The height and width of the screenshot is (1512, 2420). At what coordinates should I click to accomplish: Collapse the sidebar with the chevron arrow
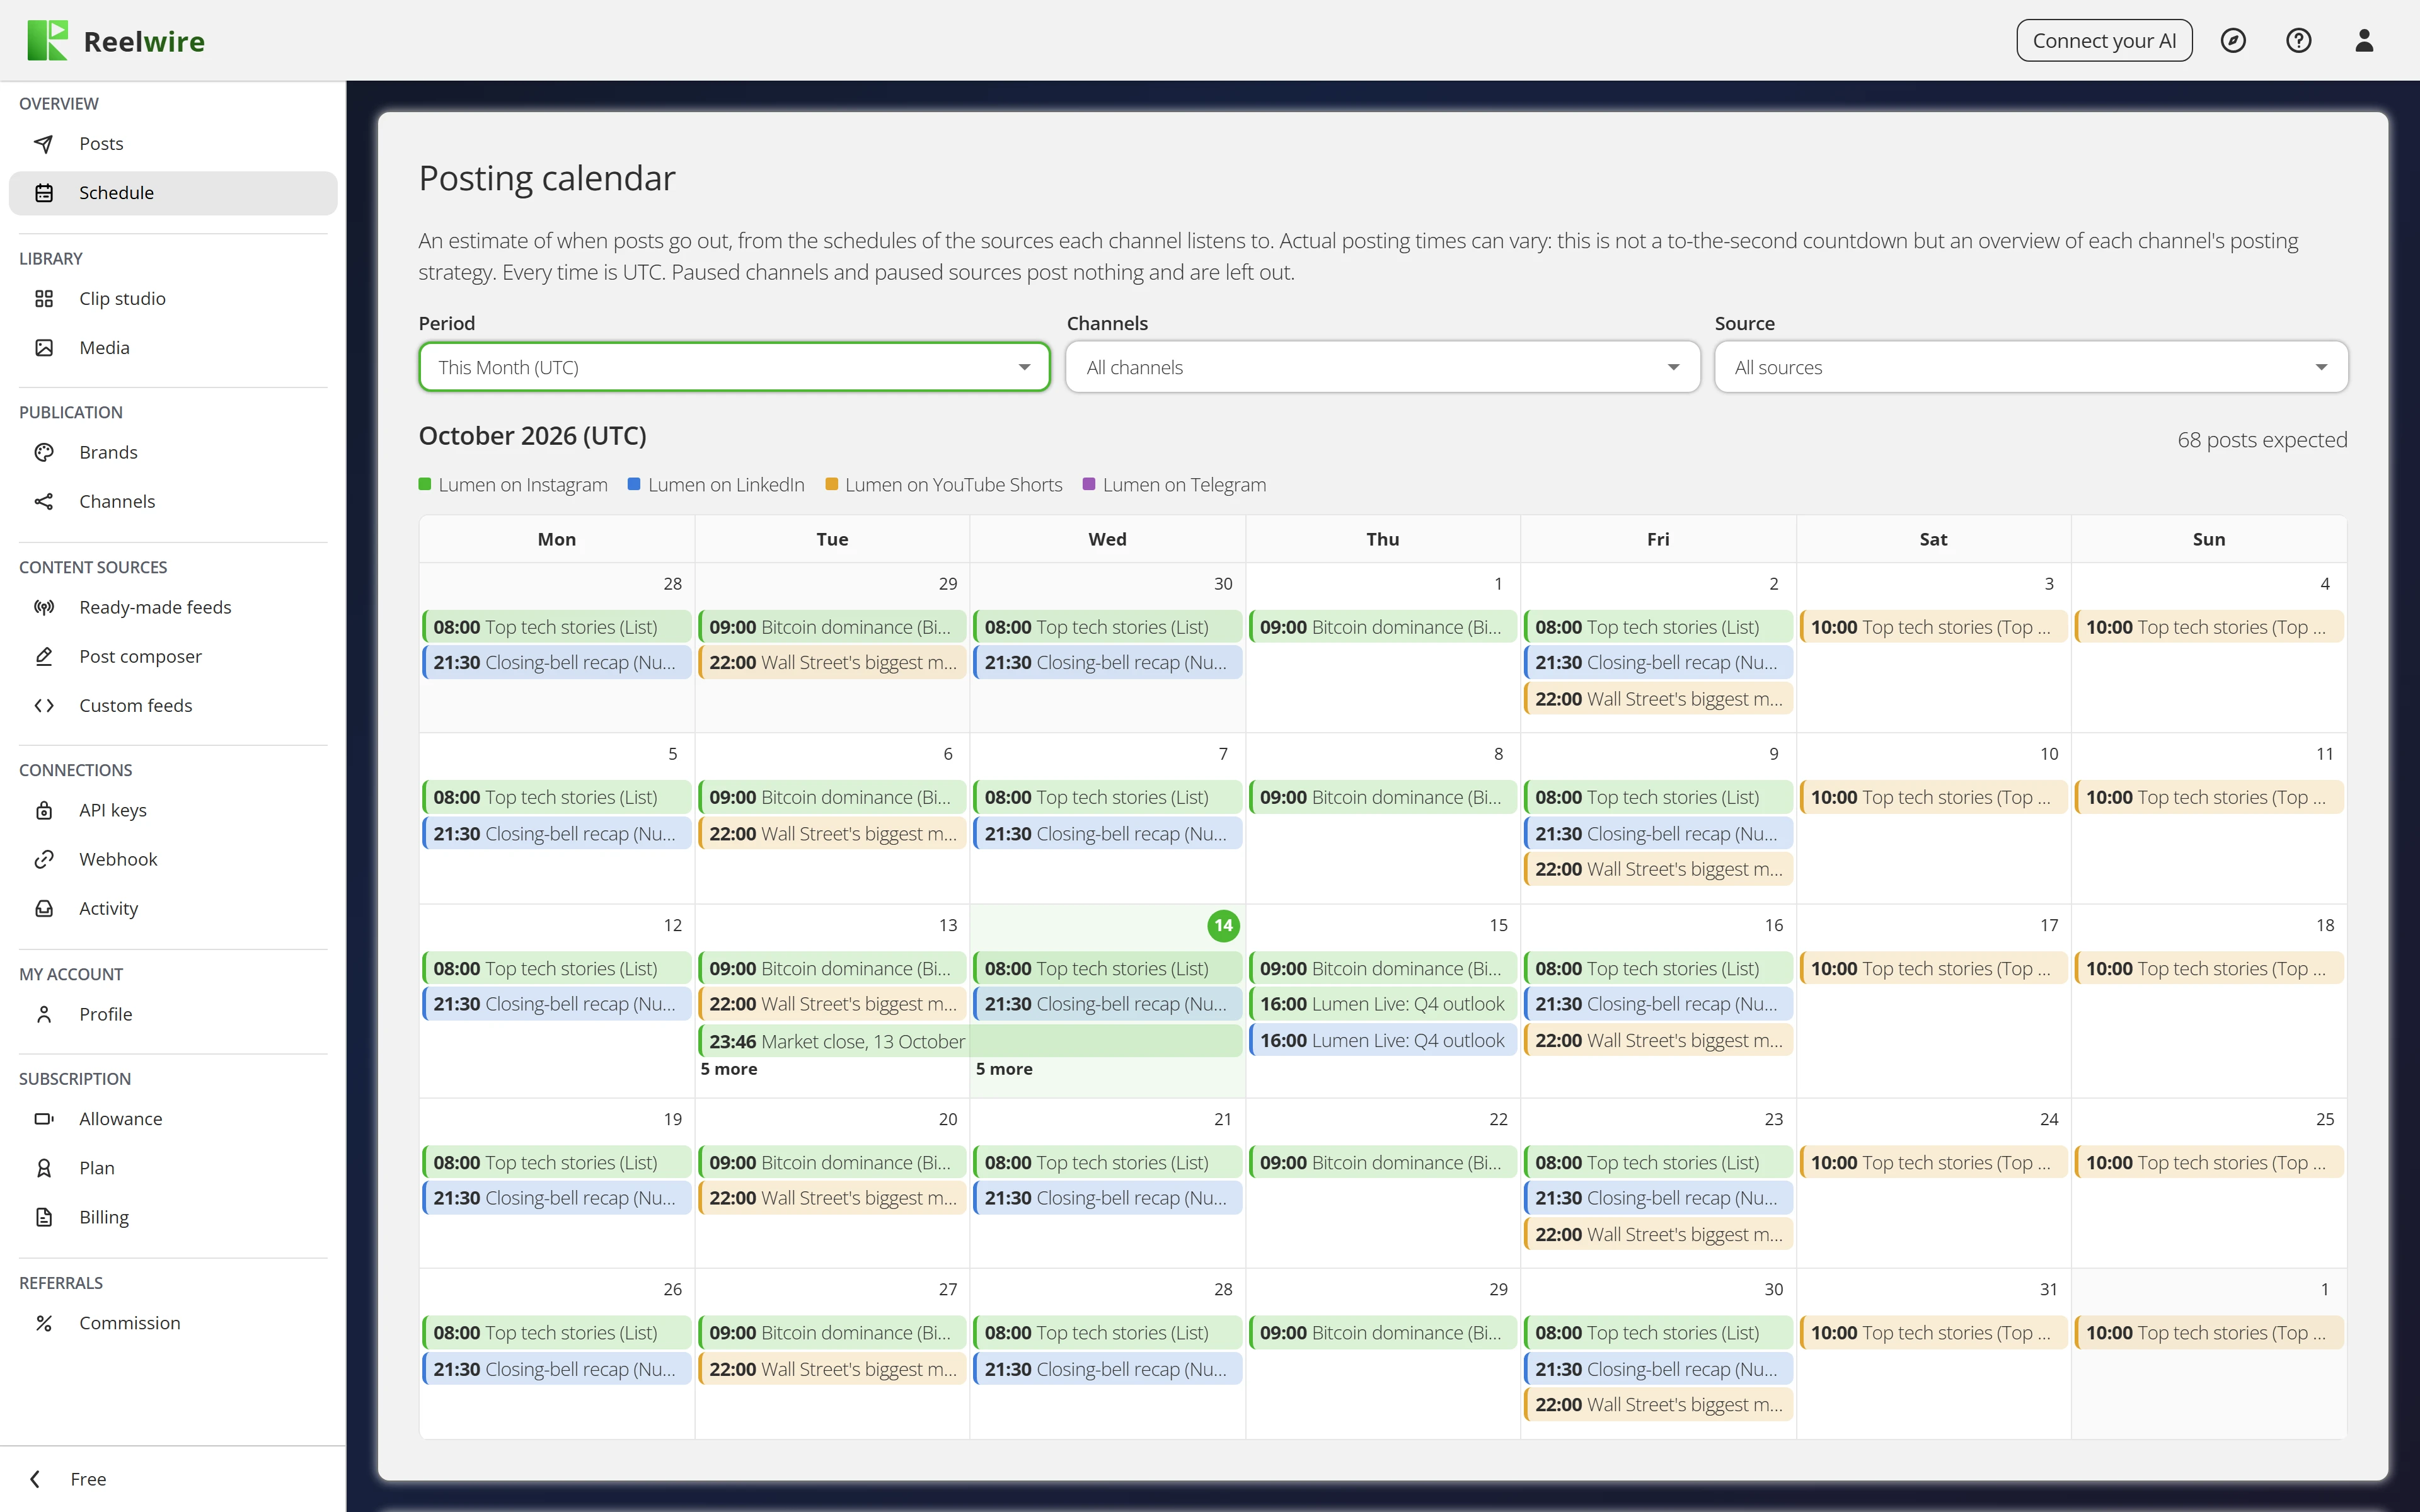click(x=36, y=1479)
